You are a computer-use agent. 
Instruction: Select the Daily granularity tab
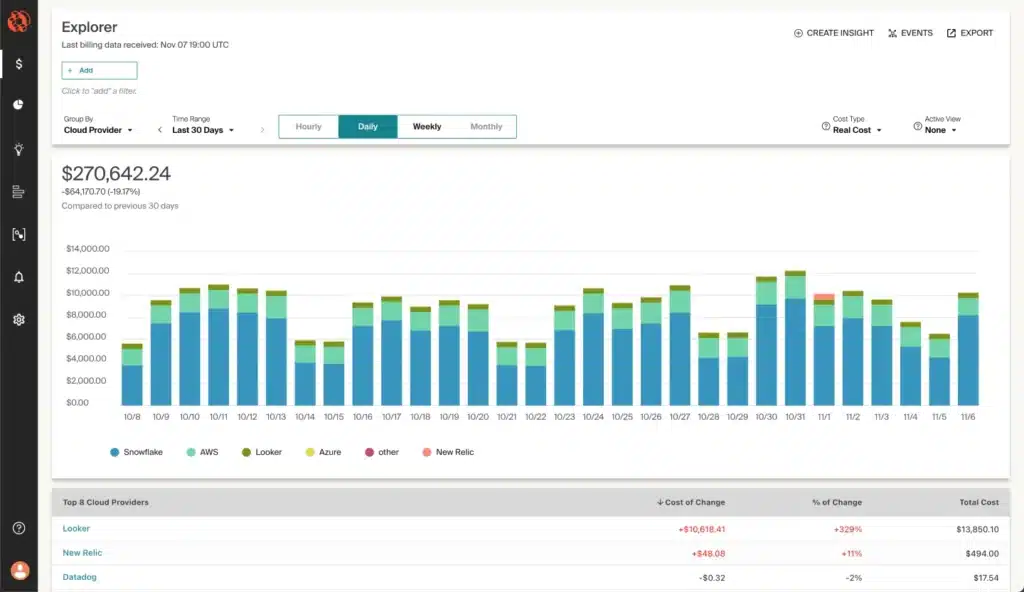(368, 127)
